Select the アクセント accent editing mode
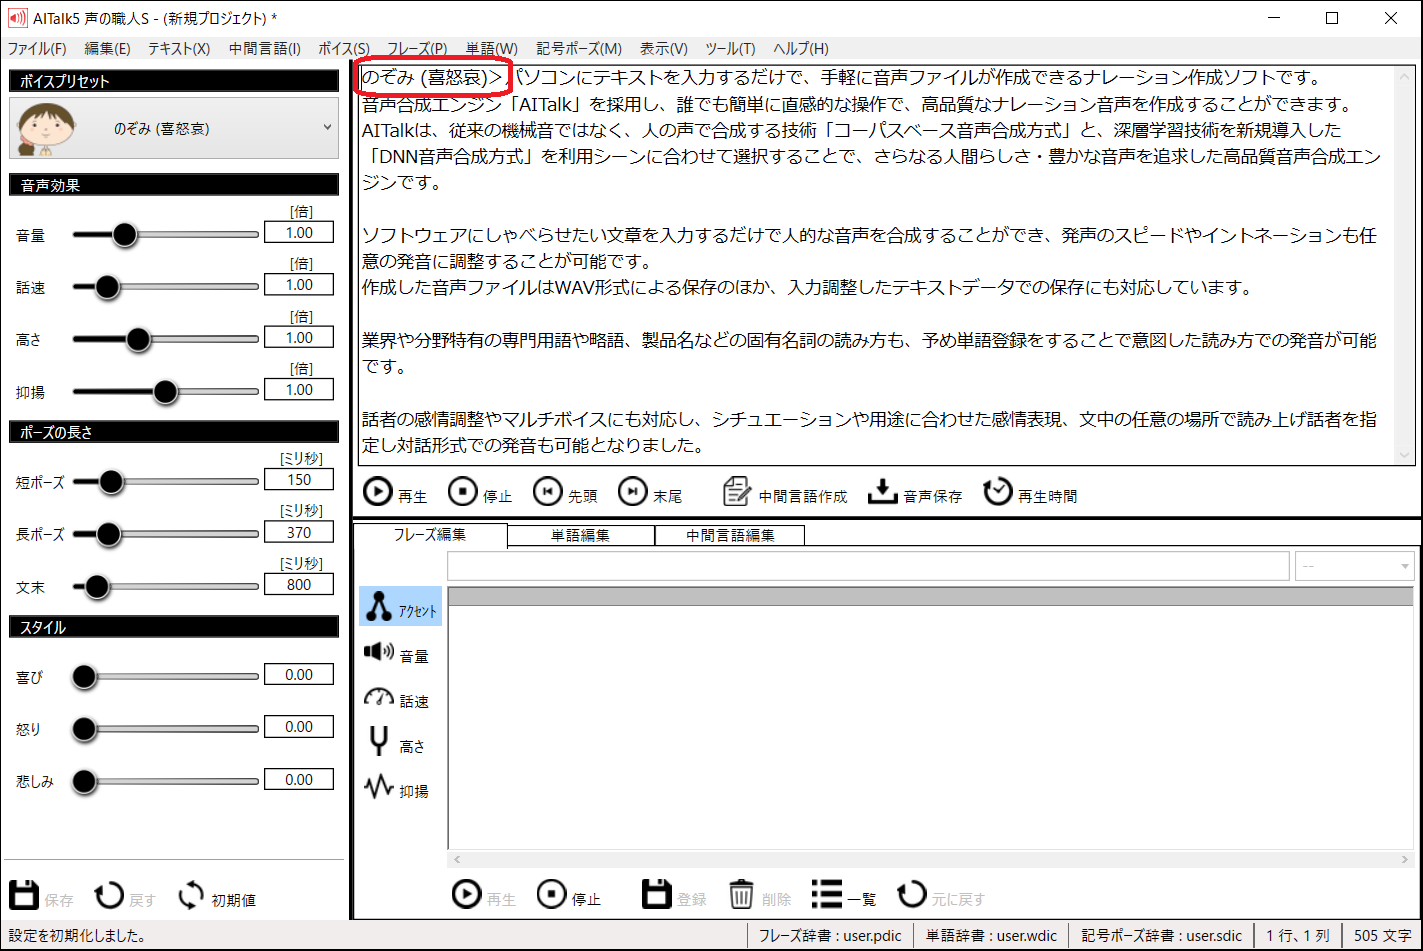Viewport: 1423px width, 951px height. [400, 607]
